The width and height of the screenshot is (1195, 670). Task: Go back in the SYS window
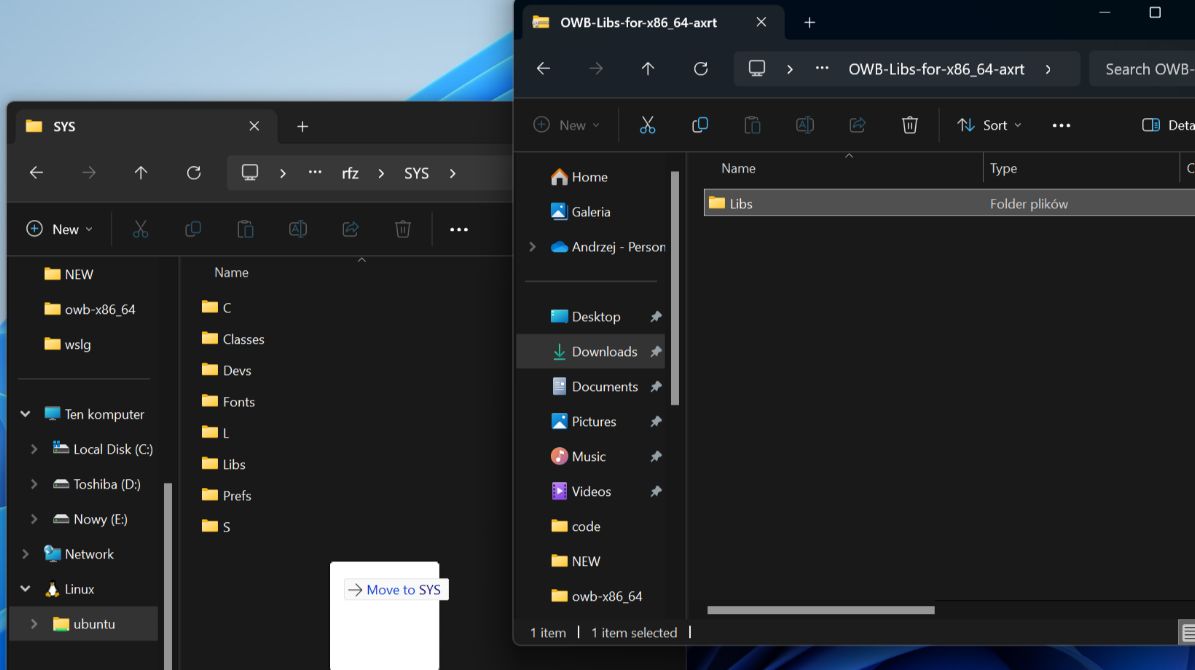coord(36,173)
